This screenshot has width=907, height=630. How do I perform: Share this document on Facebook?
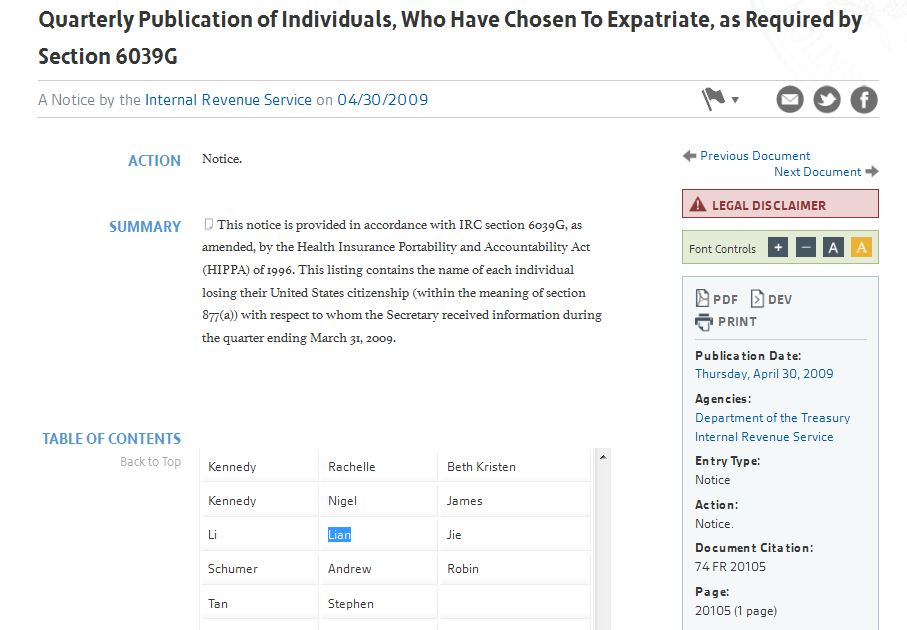[864, 100]
